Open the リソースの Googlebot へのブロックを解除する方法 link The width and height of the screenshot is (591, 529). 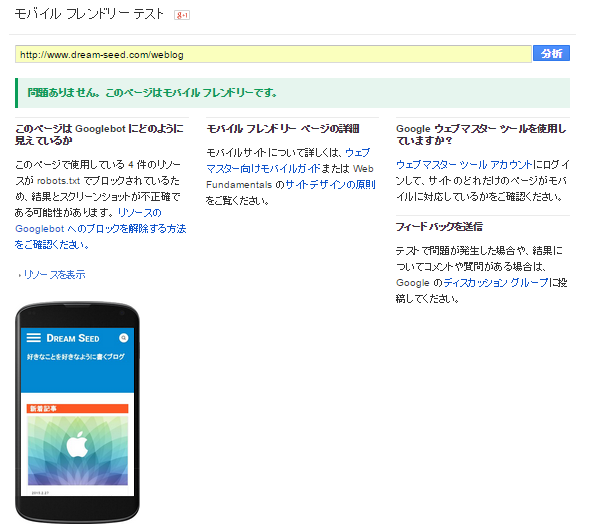click(101, 229)
